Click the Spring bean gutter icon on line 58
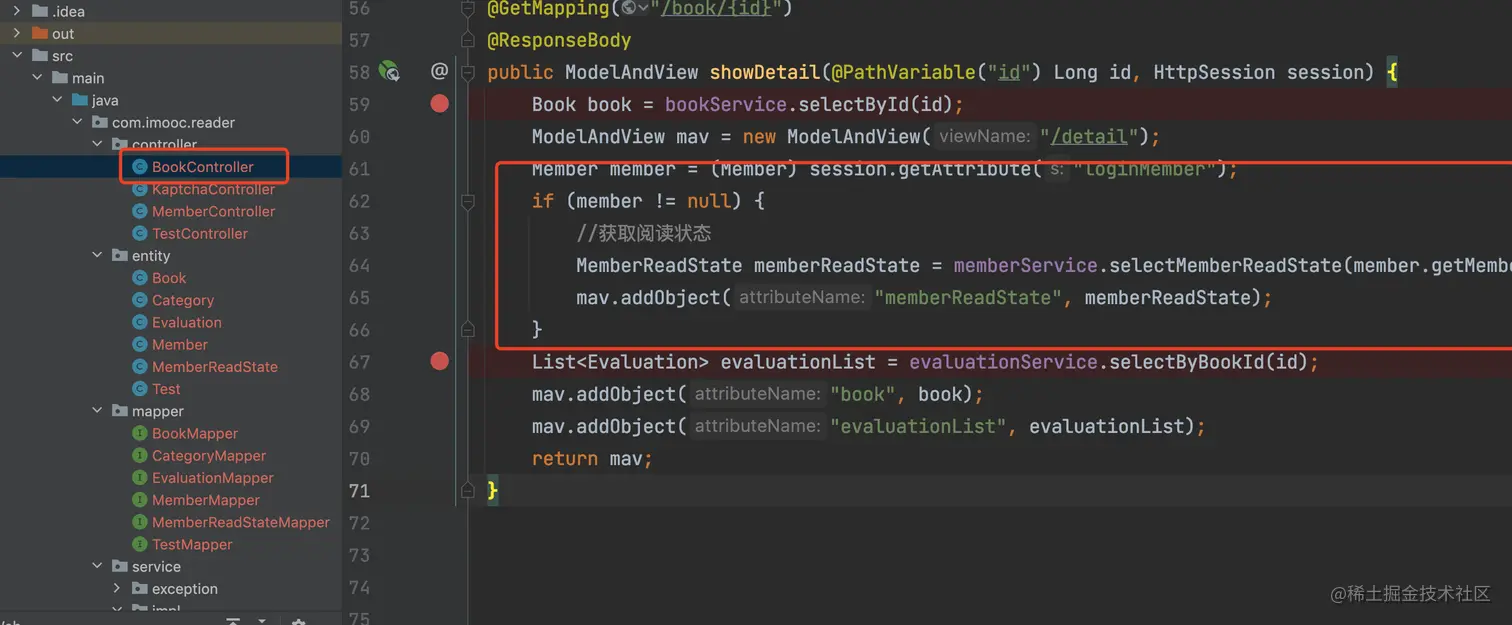This screenshot has height=625, width=1512. point(389,72)
